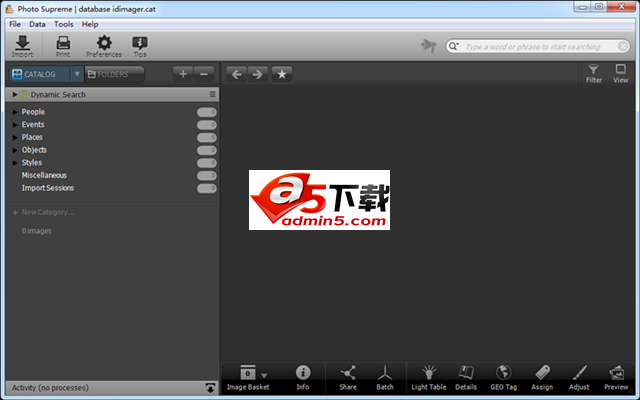Select the Import Sessions label
Image resolution: width=640 pixels, height=400 pixels.
(48, 188)
